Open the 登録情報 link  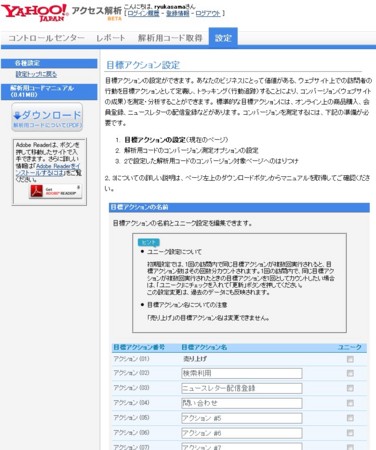coord(177,13)
